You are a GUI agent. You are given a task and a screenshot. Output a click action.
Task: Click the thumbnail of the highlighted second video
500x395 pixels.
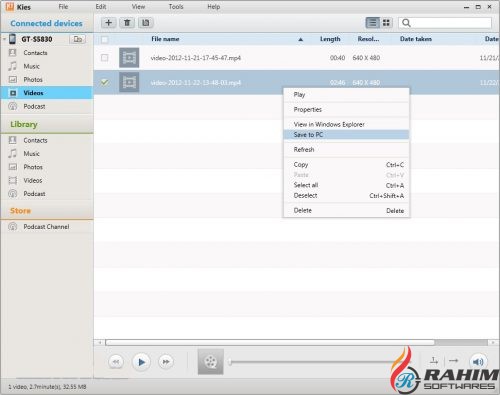point(129,82)
